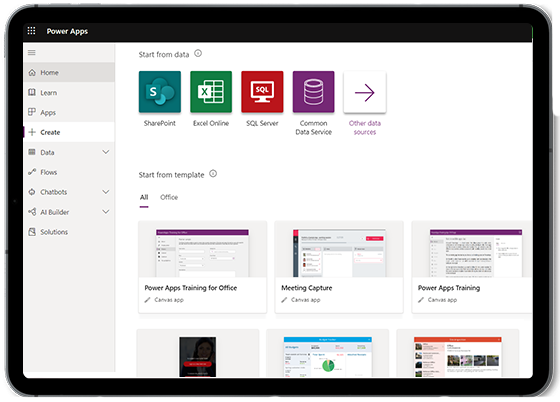Viewport: 560px width, 402px height.
Task: Collapse the sidebar with the hamburger icon
Action: tap(32, 52)
